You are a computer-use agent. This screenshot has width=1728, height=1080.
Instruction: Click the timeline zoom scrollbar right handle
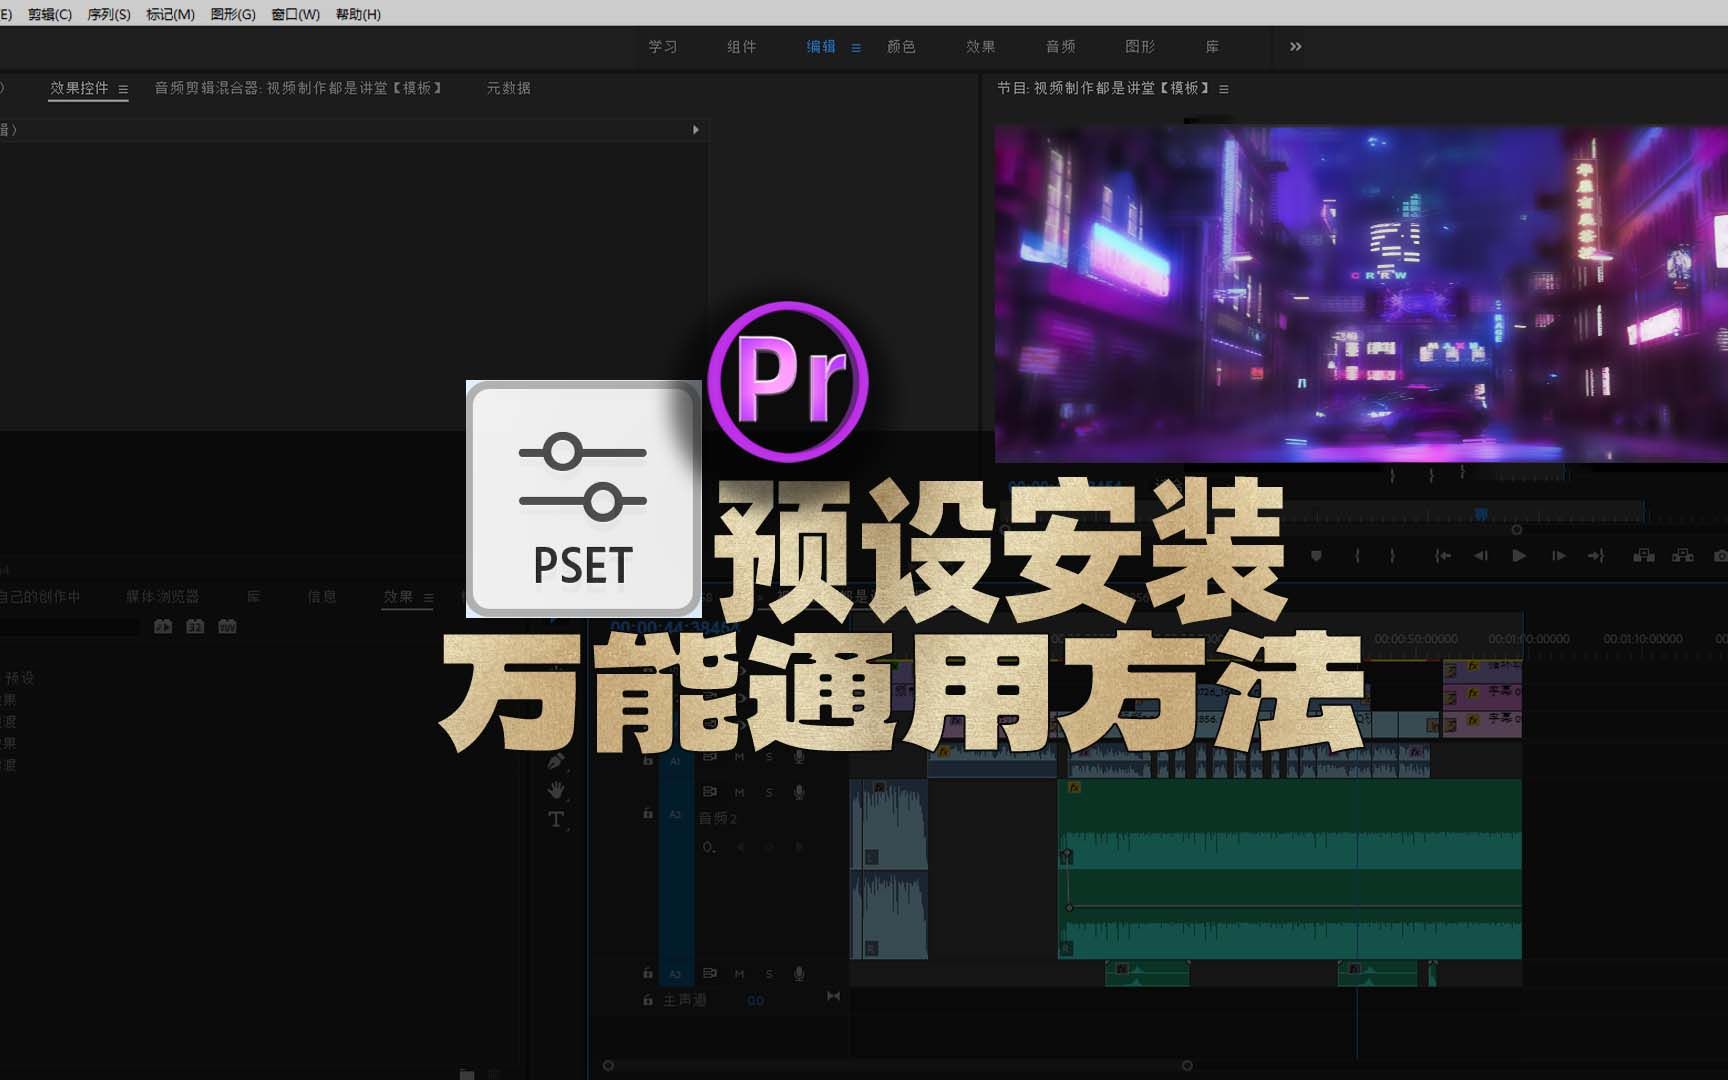[x=1187, y=1066]
